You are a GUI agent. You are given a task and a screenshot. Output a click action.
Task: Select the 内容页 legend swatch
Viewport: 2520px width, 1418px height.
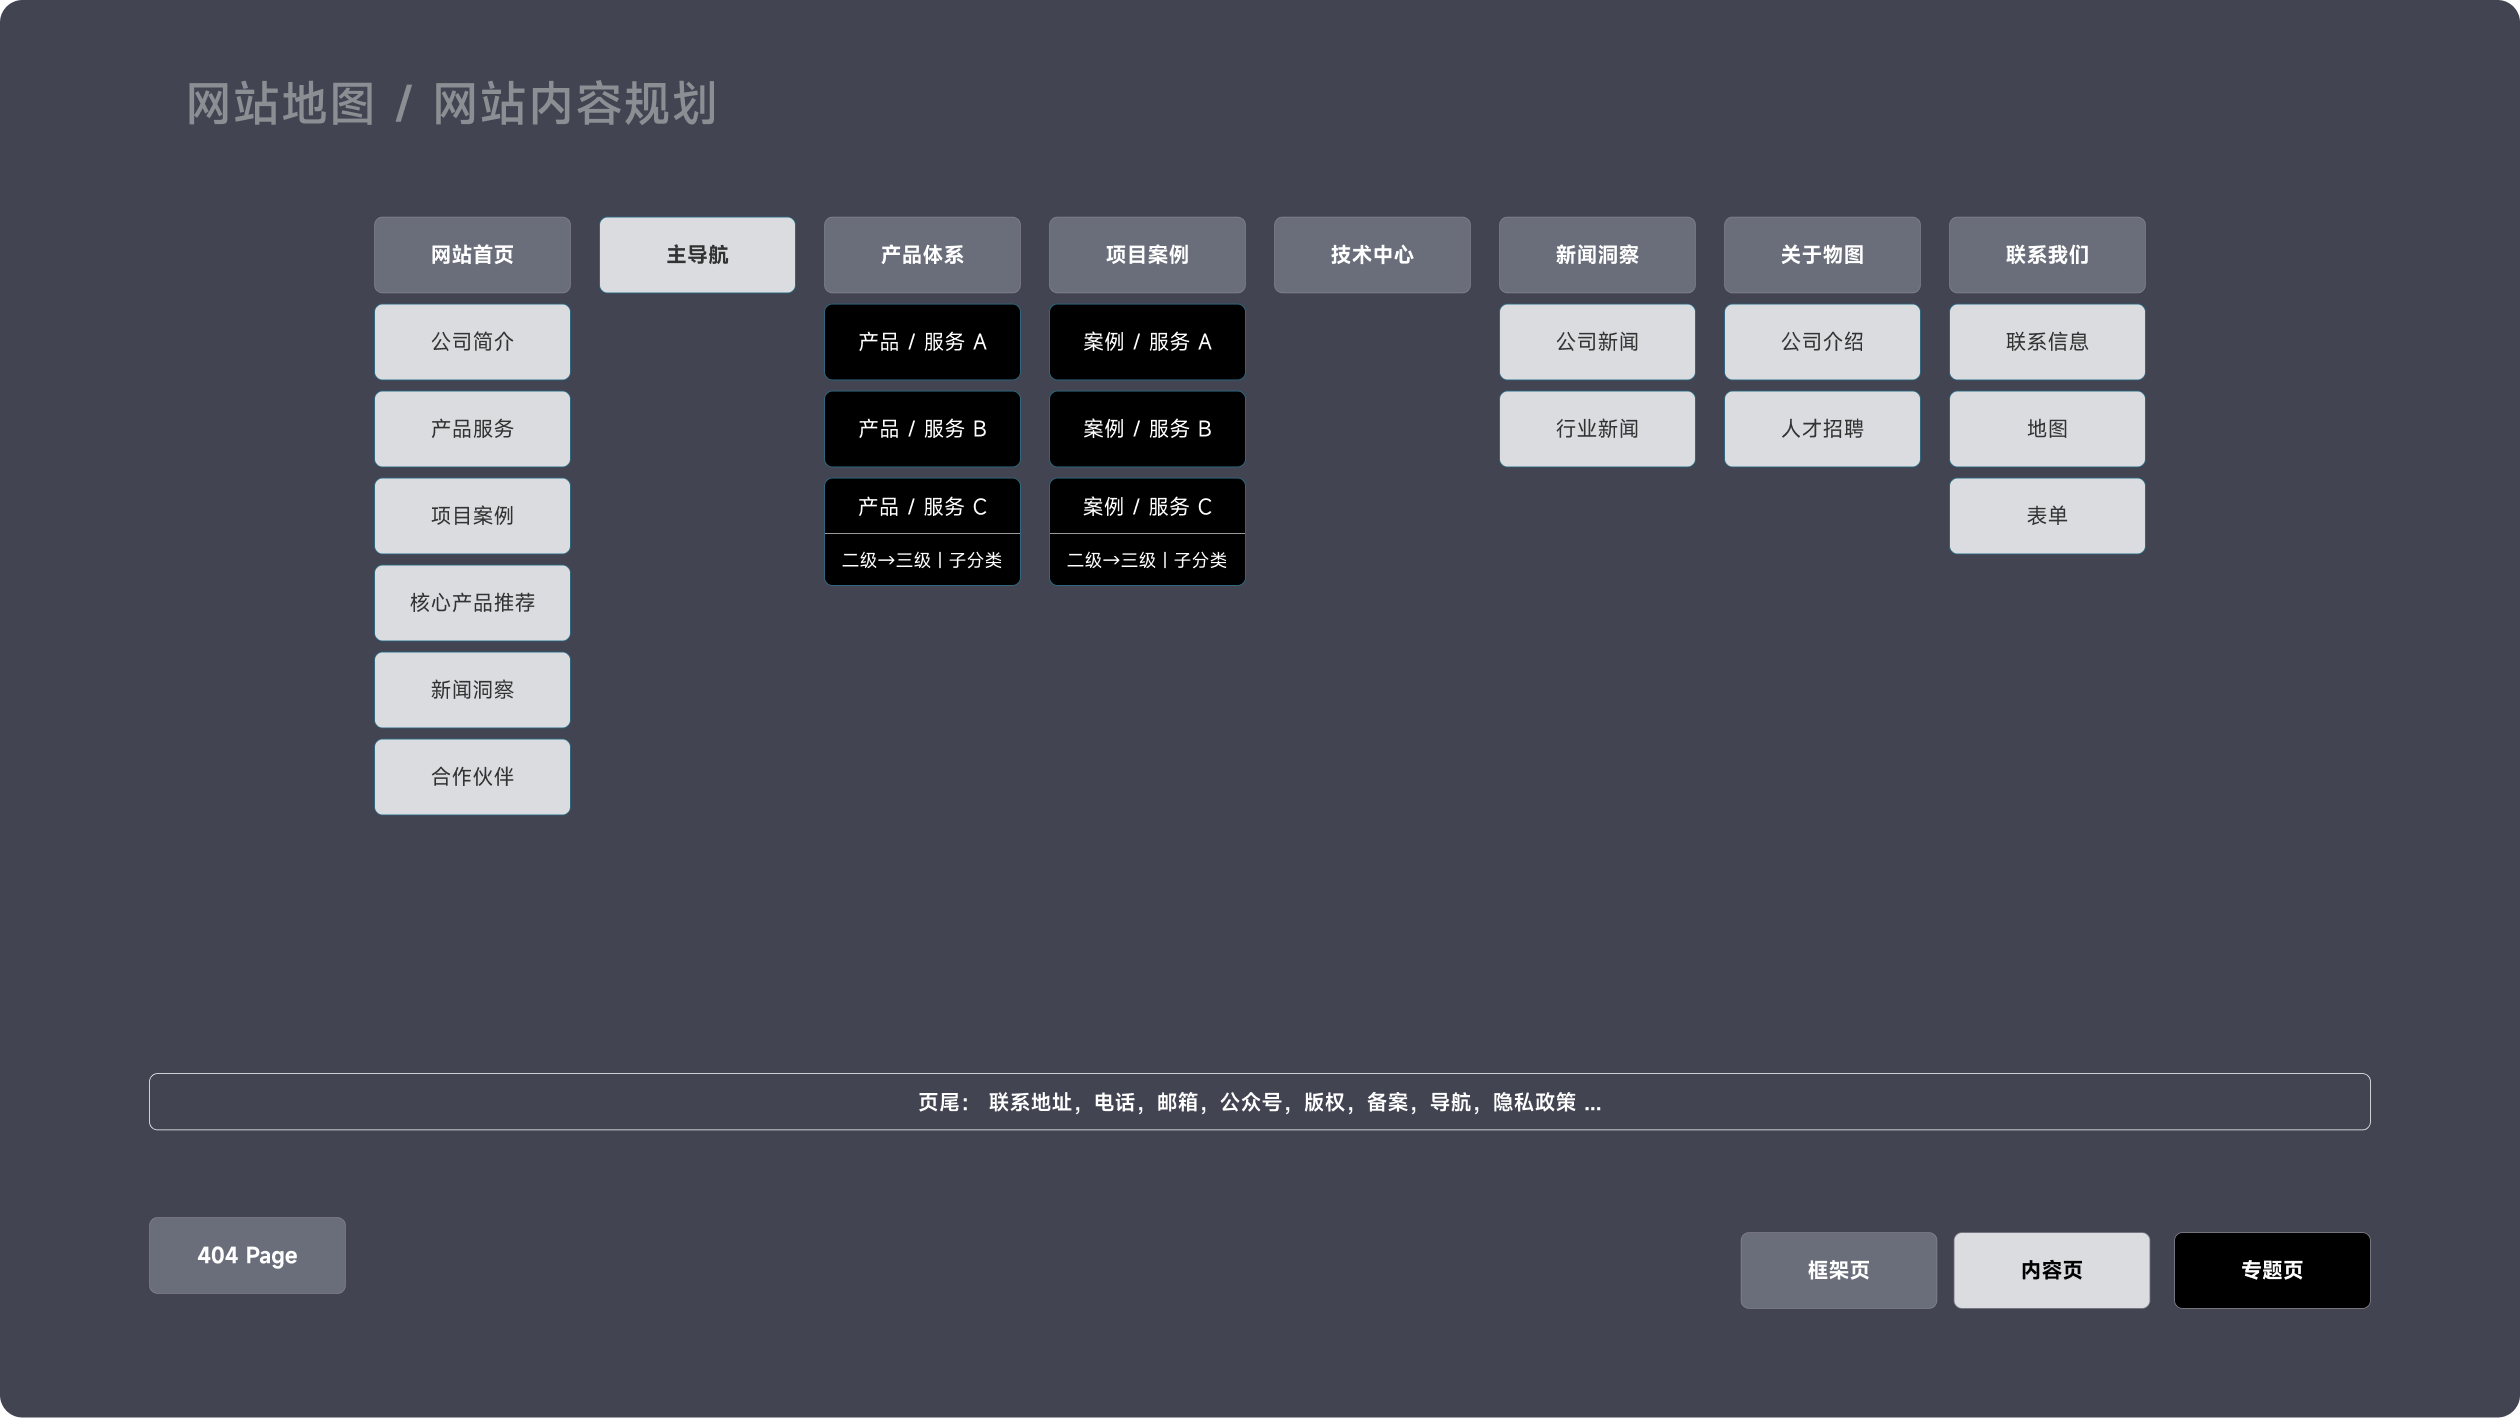pos(2051,1270)
